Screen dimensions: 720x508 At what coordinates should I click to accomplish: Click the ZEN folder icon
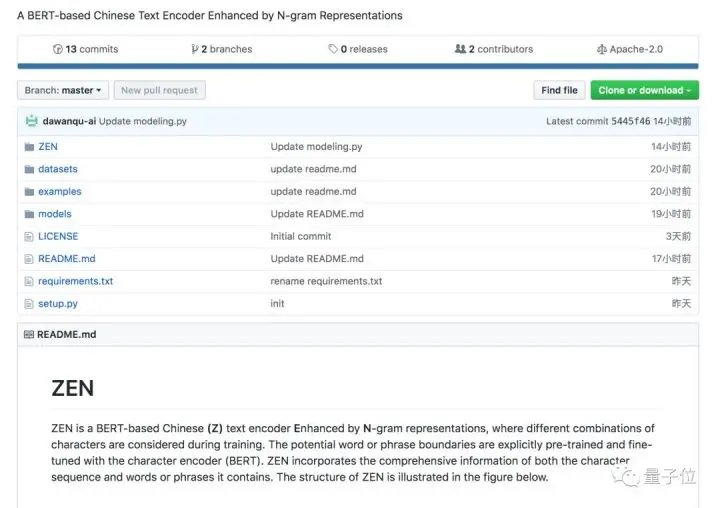pyautogui.click(x=29, y=147)
